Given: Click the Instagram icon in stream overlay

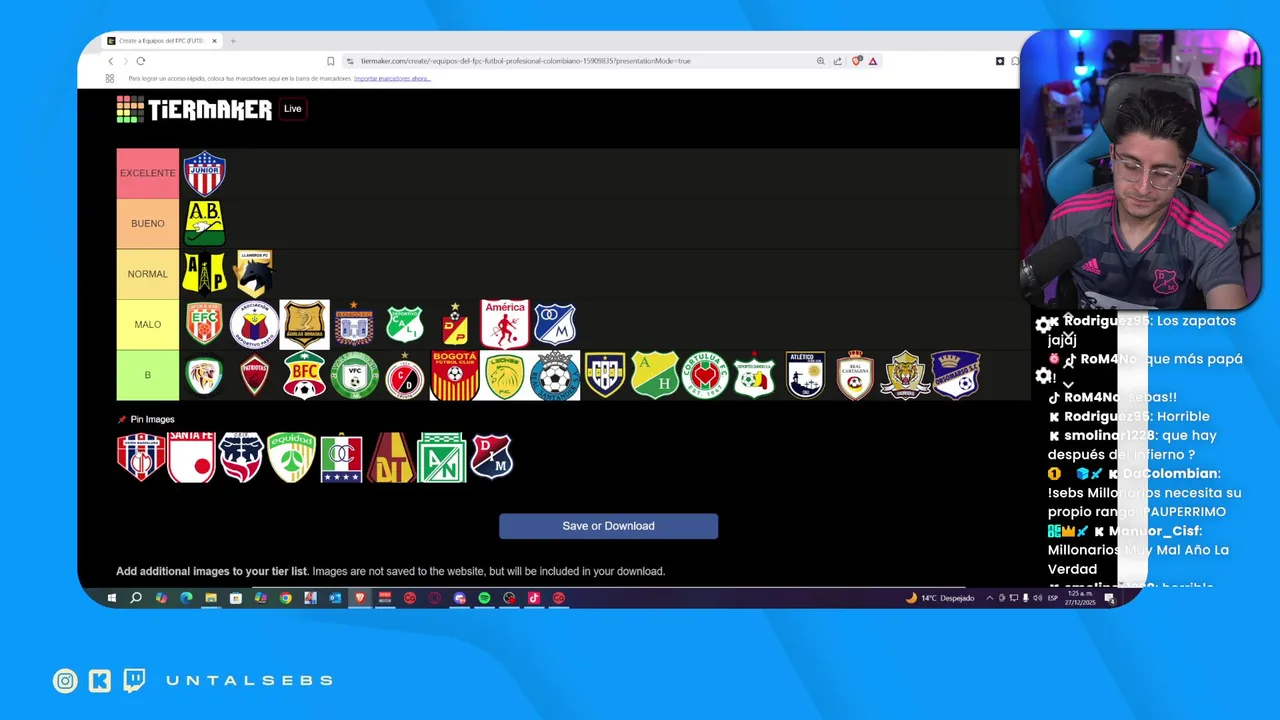Looking at the screenshot, I should (65, 681).
